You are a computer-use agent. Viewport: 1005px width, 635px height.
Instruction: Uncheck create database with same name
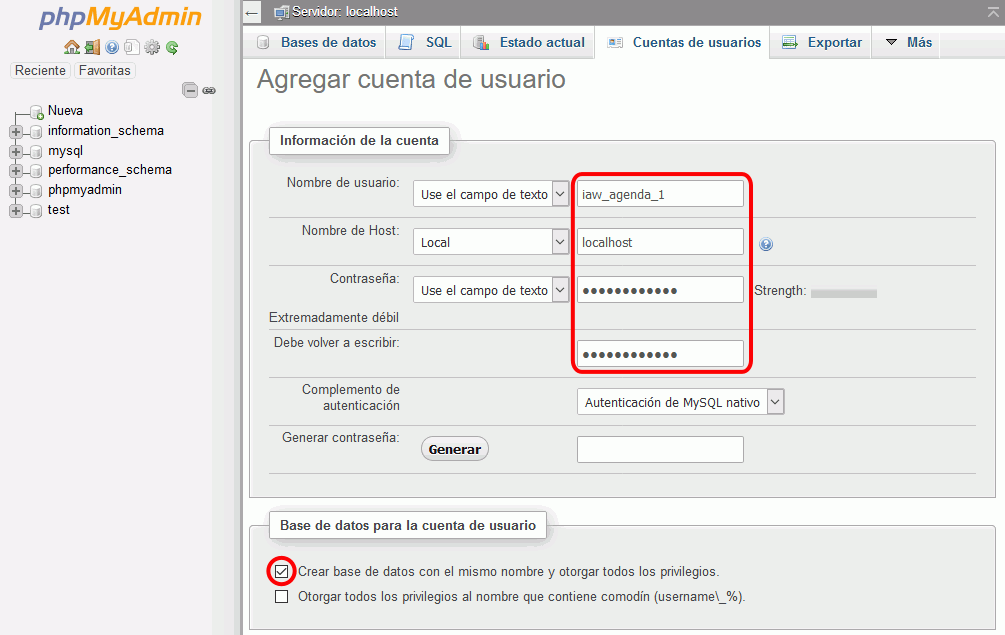click(282, 572)
